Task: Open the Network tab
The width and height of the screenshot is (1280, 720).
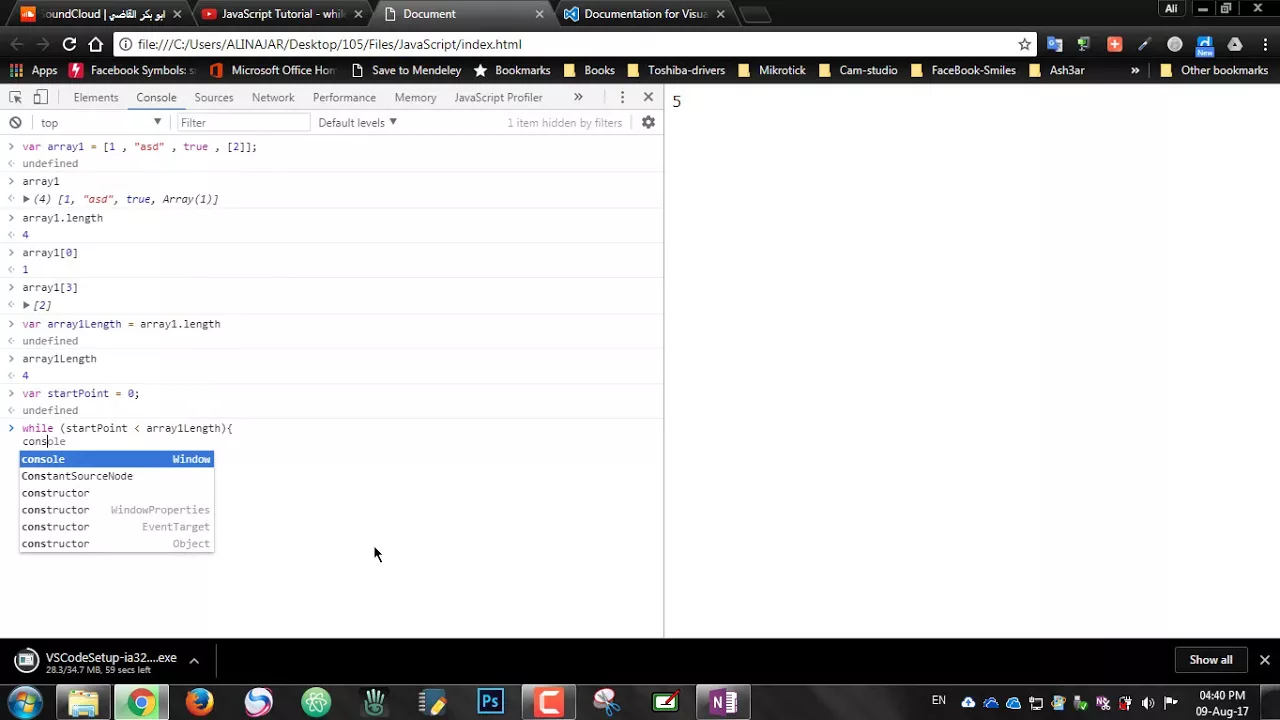Action: coord(273,97)
